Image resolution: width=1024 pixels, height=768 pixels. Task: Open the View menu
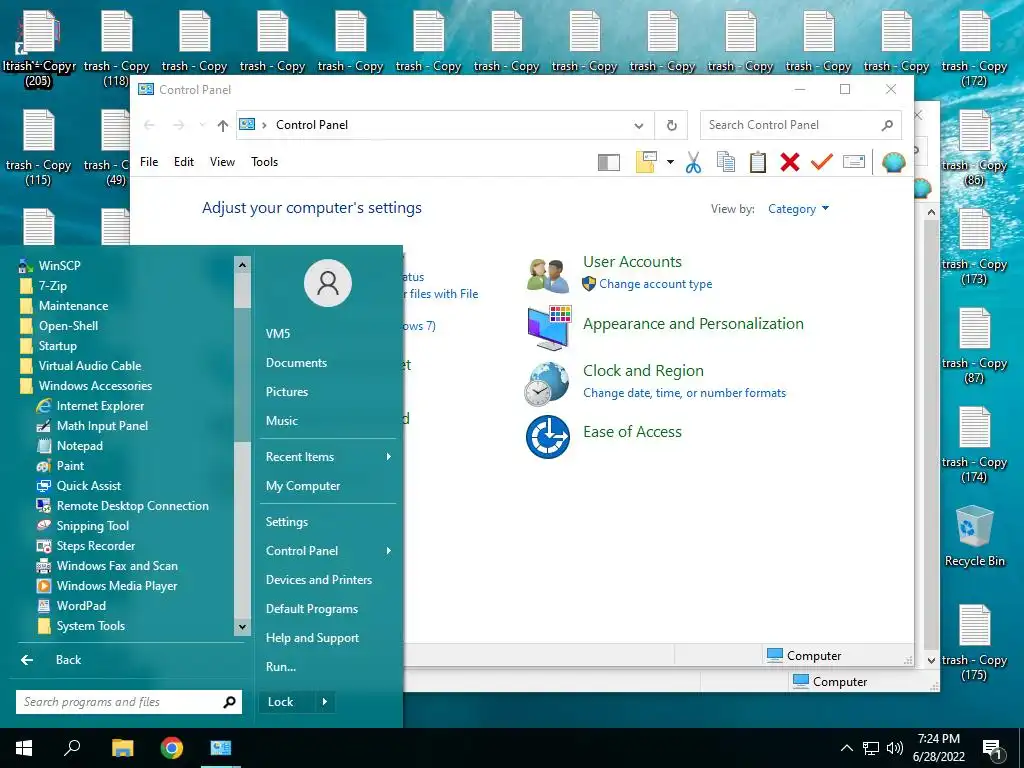pyautogui.click(x=222, y=162)
